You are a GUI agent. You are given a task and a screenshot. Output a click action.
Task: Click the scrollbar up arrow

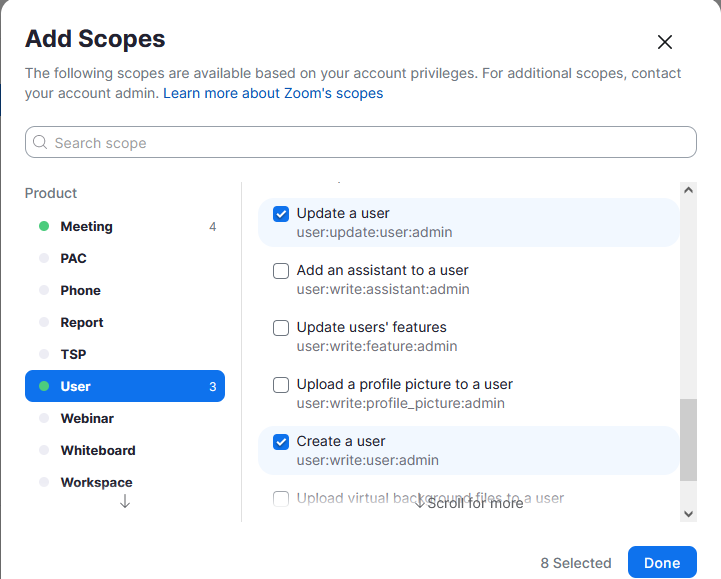(688, 190)
